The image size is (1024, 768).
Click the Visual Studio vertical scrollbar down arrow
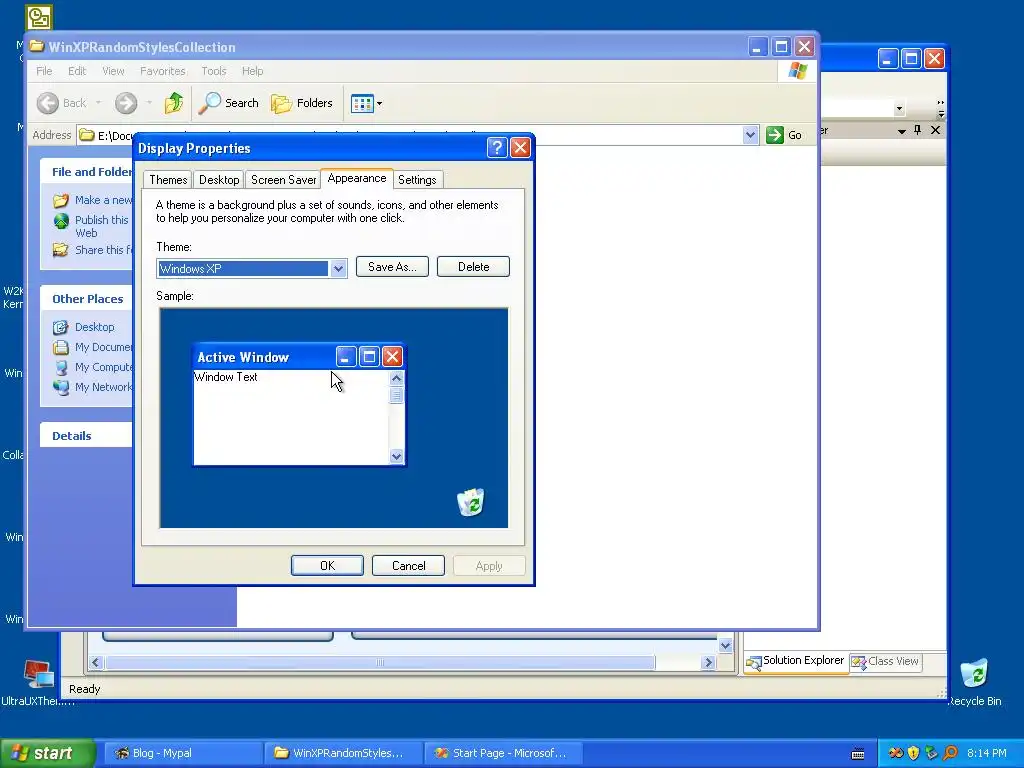726,645
